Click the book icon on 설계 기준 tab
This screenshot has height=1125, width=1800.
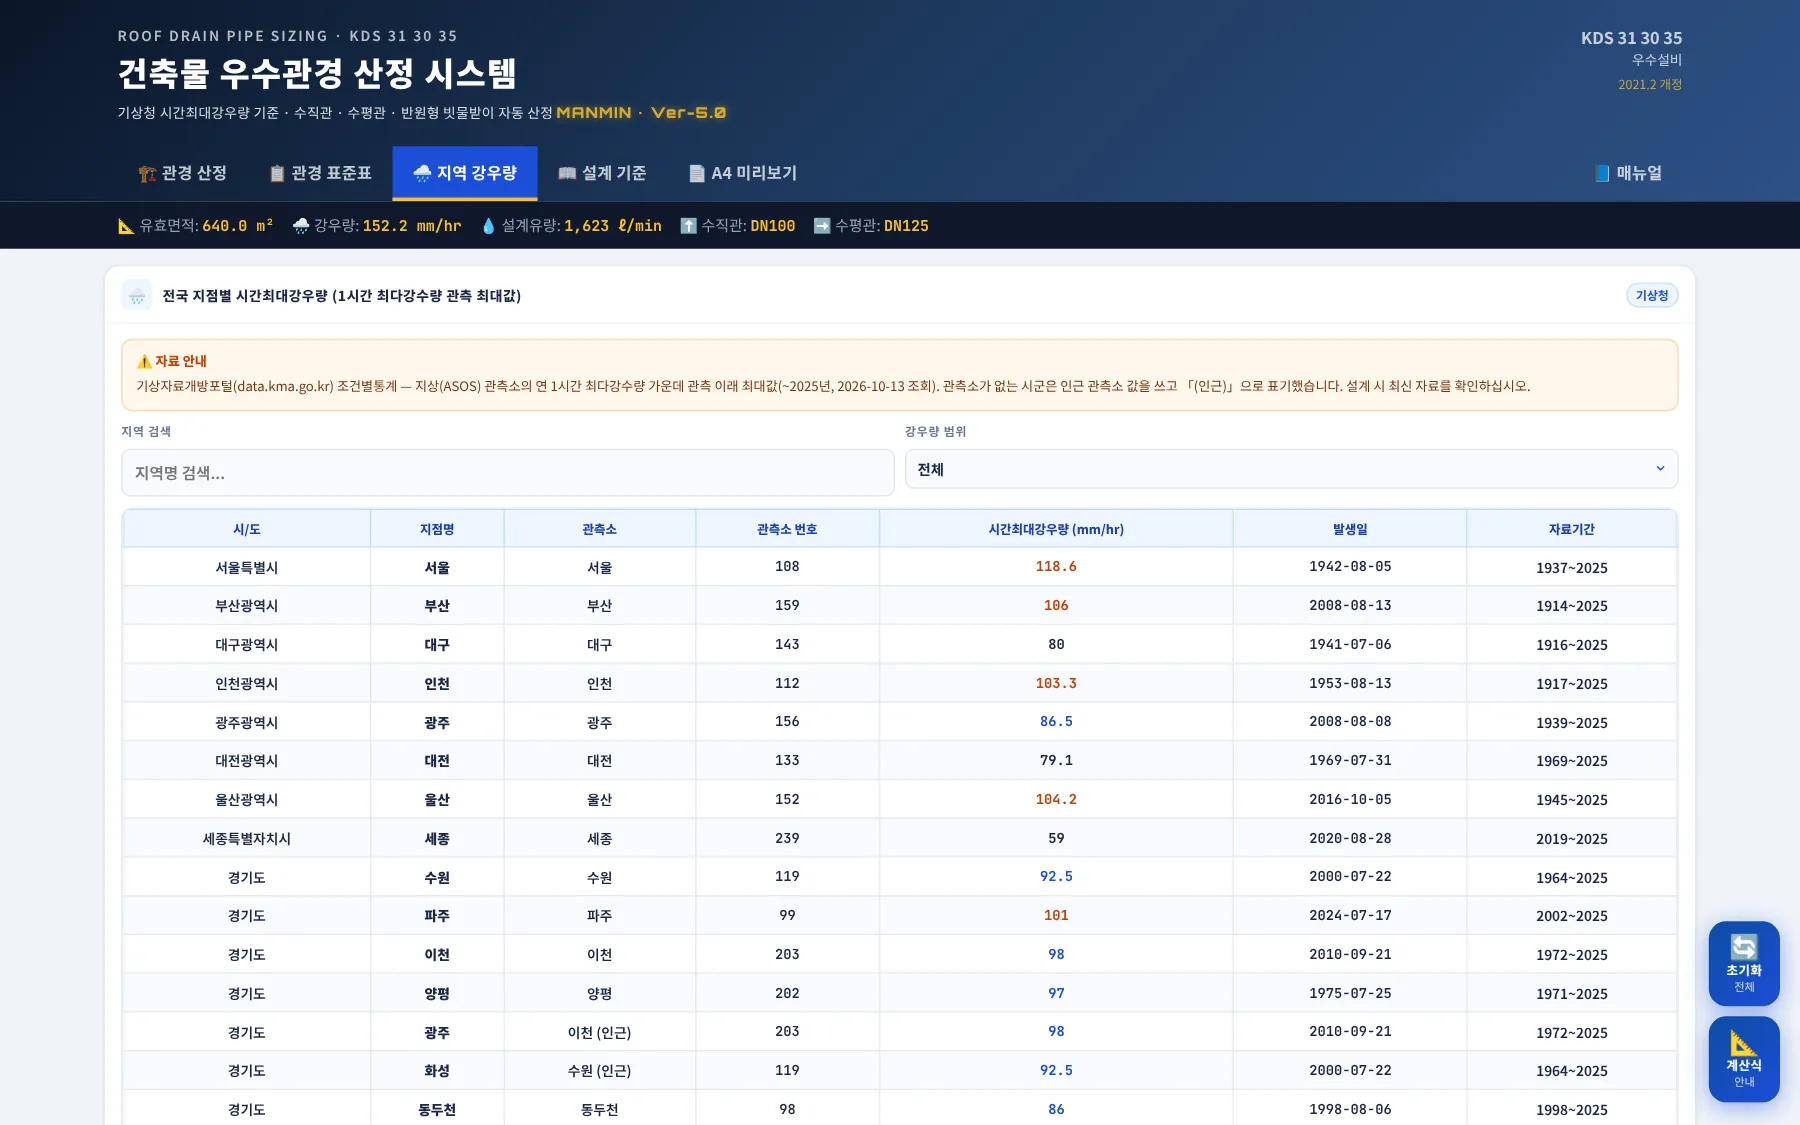pos(567,174)
